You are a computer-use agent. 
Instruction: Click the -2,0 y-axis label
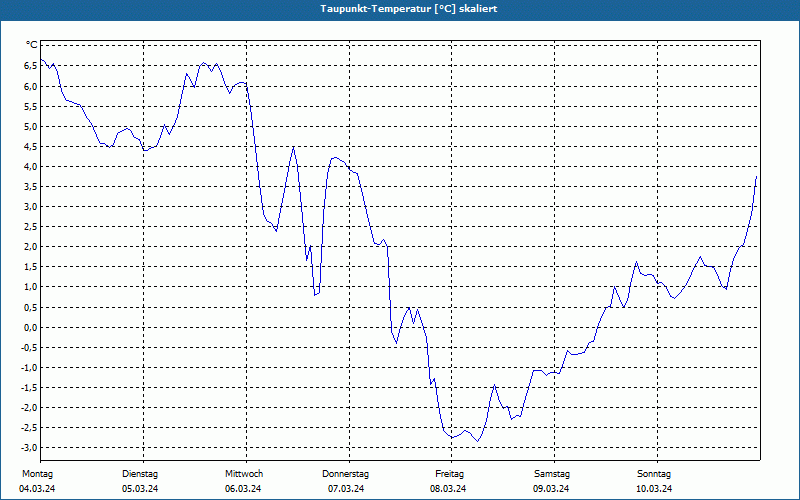(x=29, y=408)
